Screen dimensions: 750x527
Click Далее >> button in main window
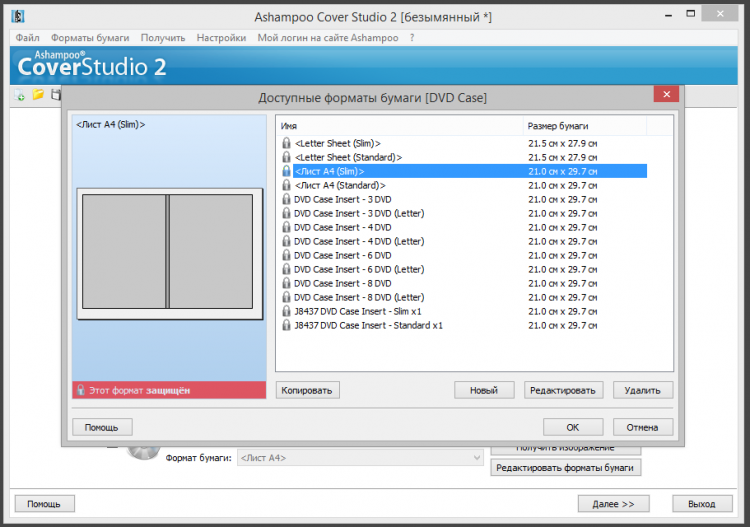pos(613,504)
